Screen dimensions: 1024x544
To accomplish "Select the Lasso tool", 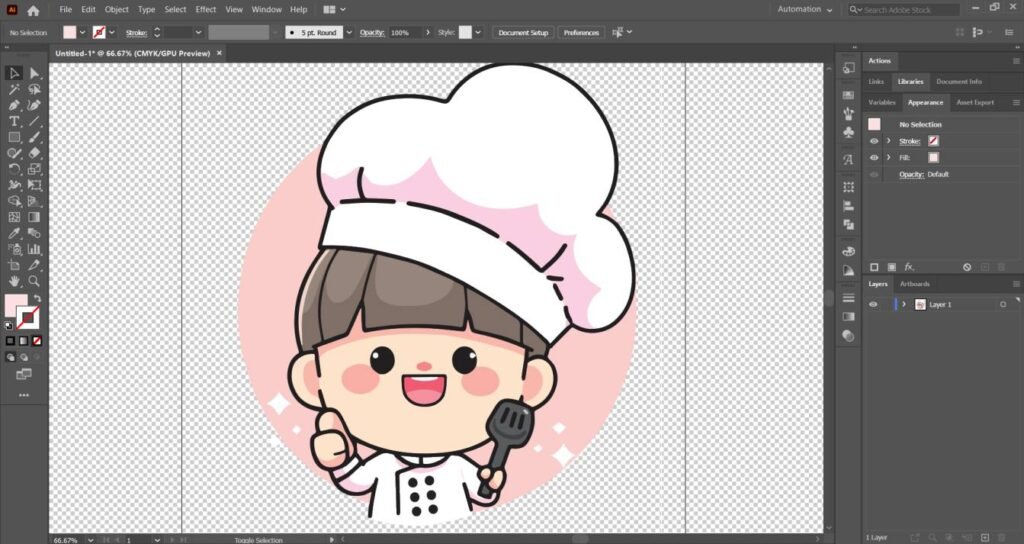I will pyautogui.click(x=34, y=89).
